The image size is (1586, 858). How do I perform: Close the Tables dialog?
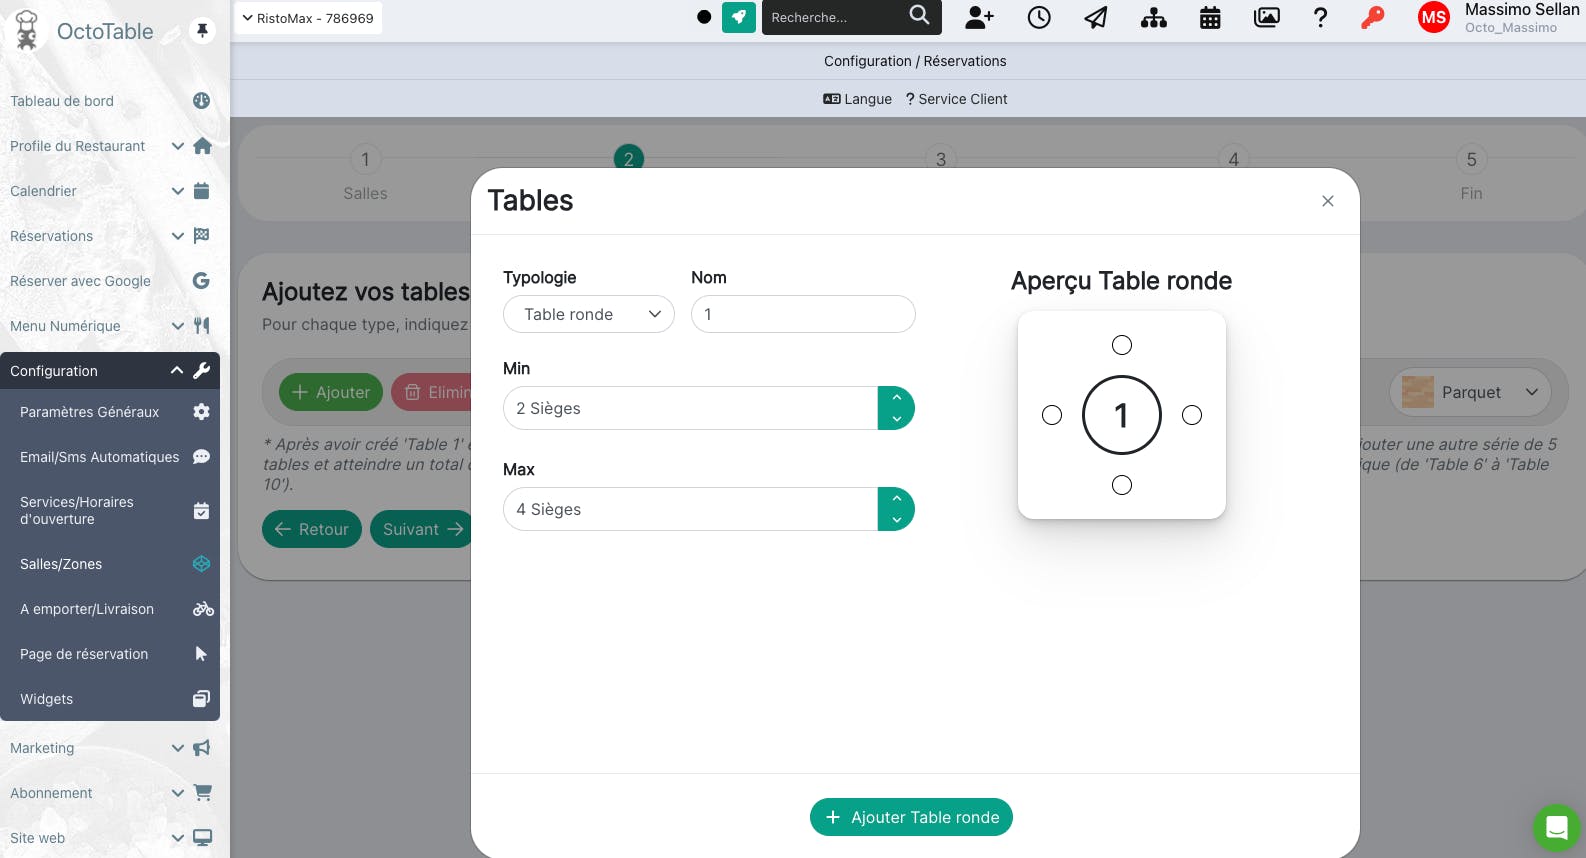coord(1328,201)
